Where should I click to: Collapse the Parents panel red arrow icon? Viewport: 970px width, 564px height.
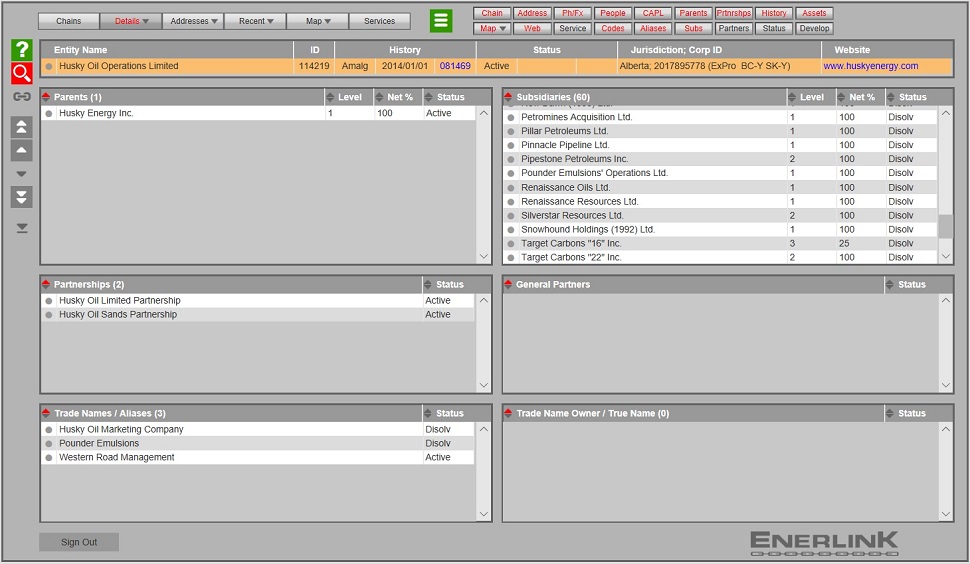(x=46, y=97)
